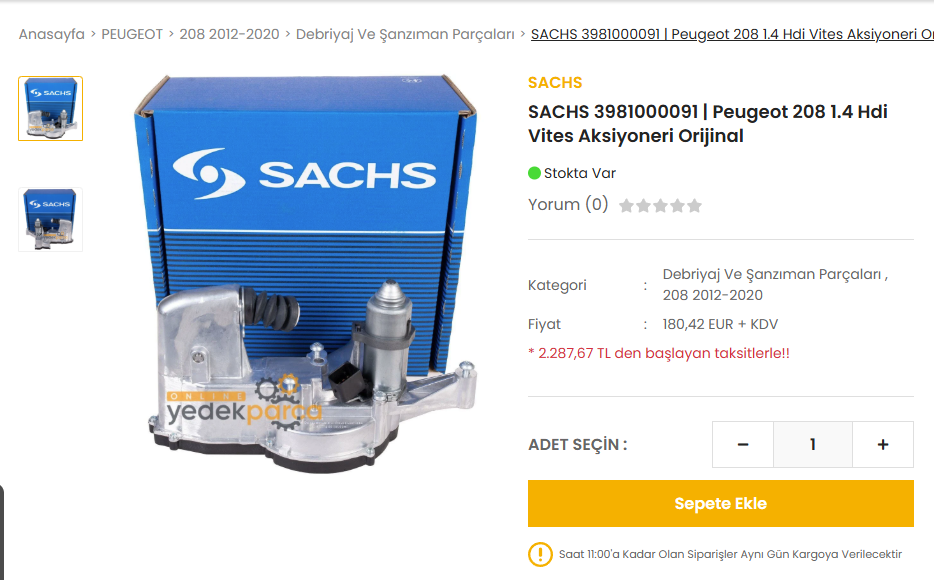Click the main product image
934x580 pixels.
point(305,274)
